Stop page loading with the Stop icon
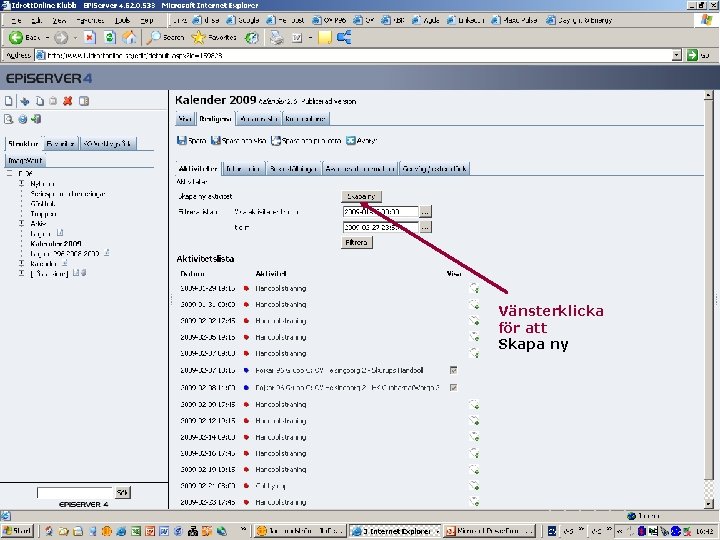720x540 pixels. coord(90,37)
